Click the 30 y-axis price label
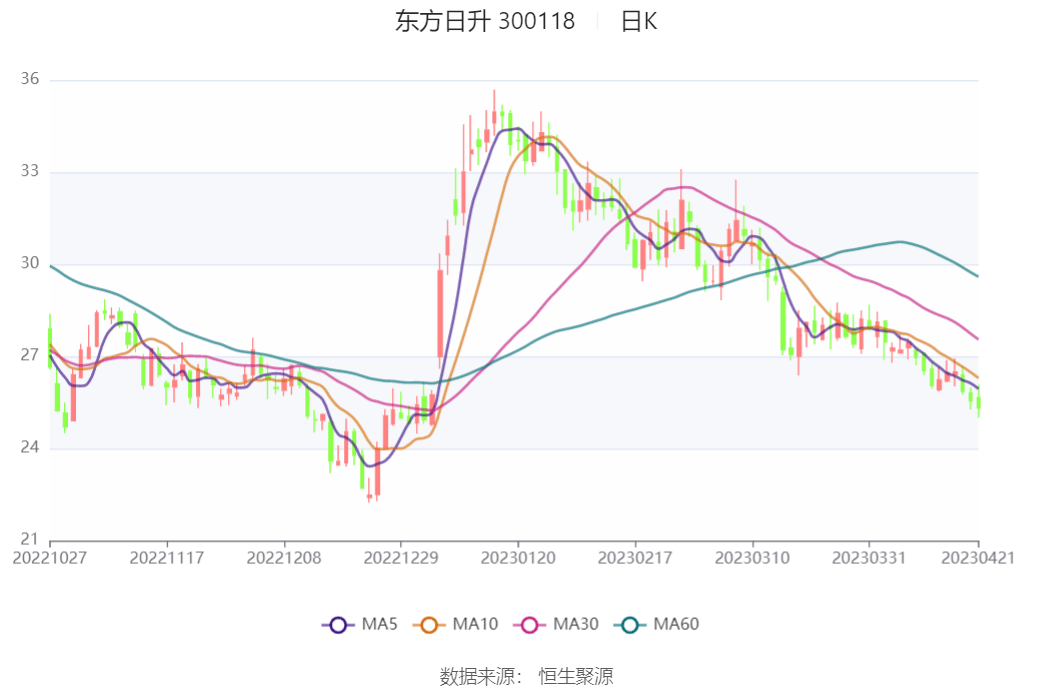 30,263
